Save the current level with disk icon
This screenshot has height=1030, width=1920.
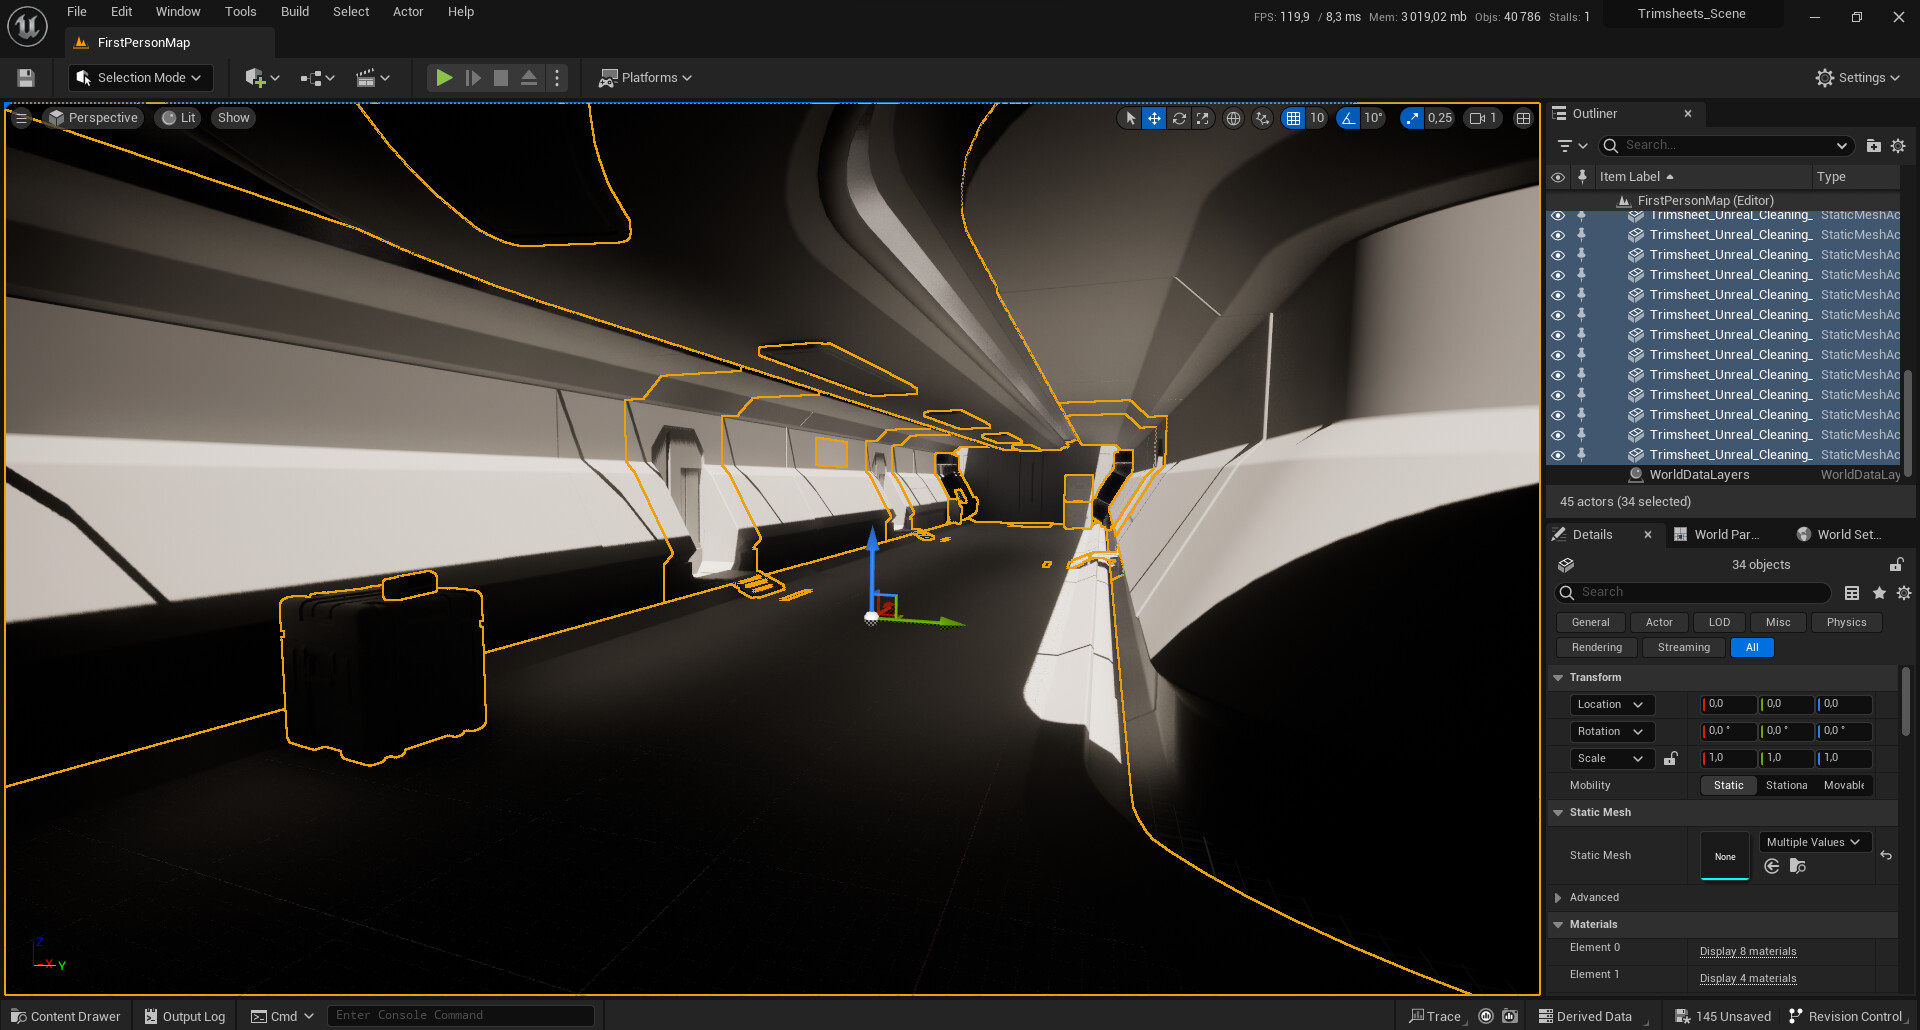pos(26,78)
